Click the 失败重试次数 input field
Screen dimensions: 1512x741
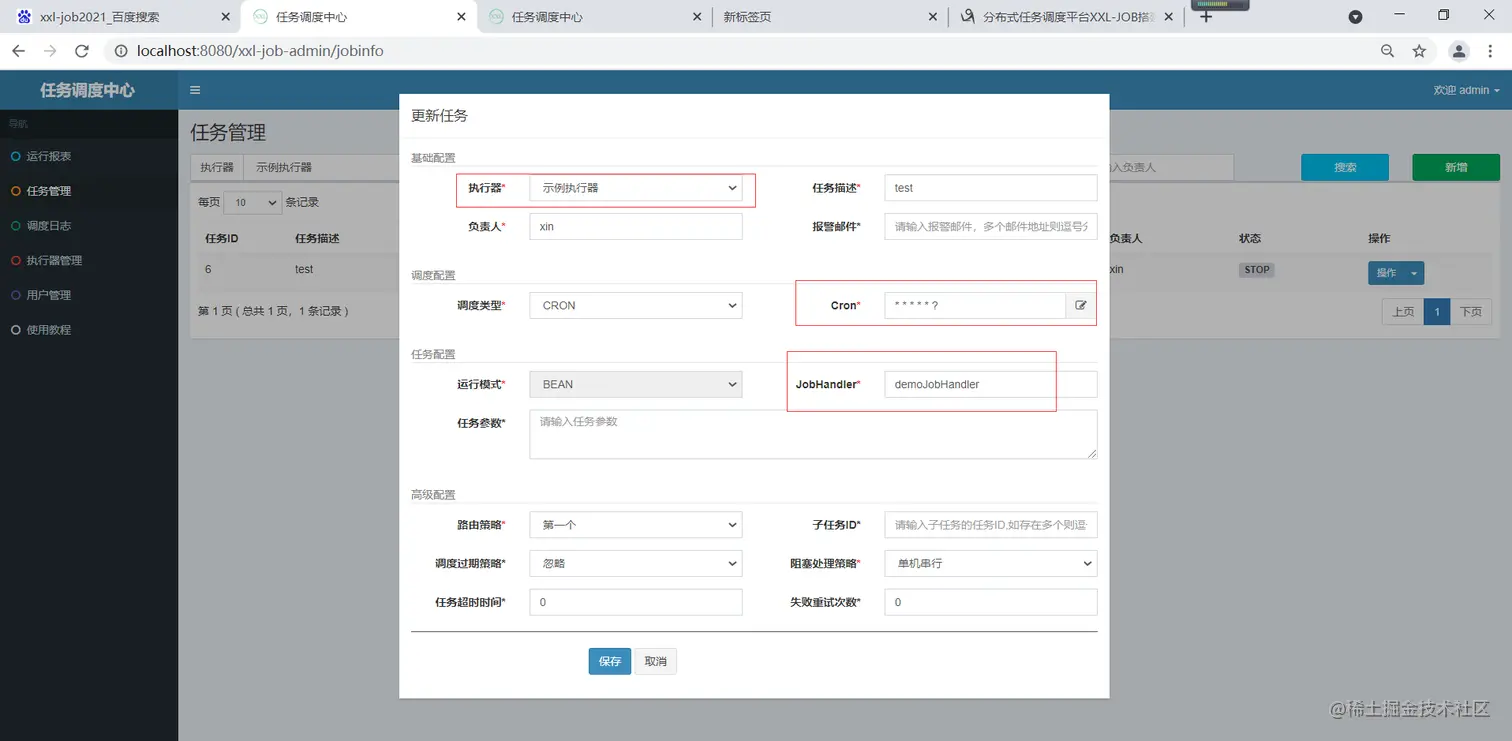coord(991,602)
